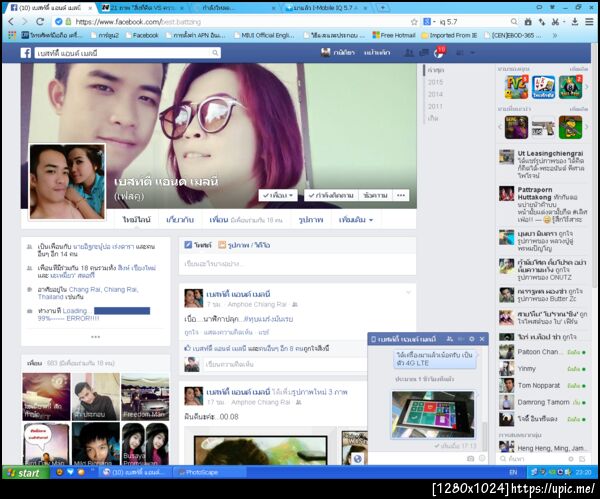
Task: Open the Yinmy chat contact
Action: [543, 369]
